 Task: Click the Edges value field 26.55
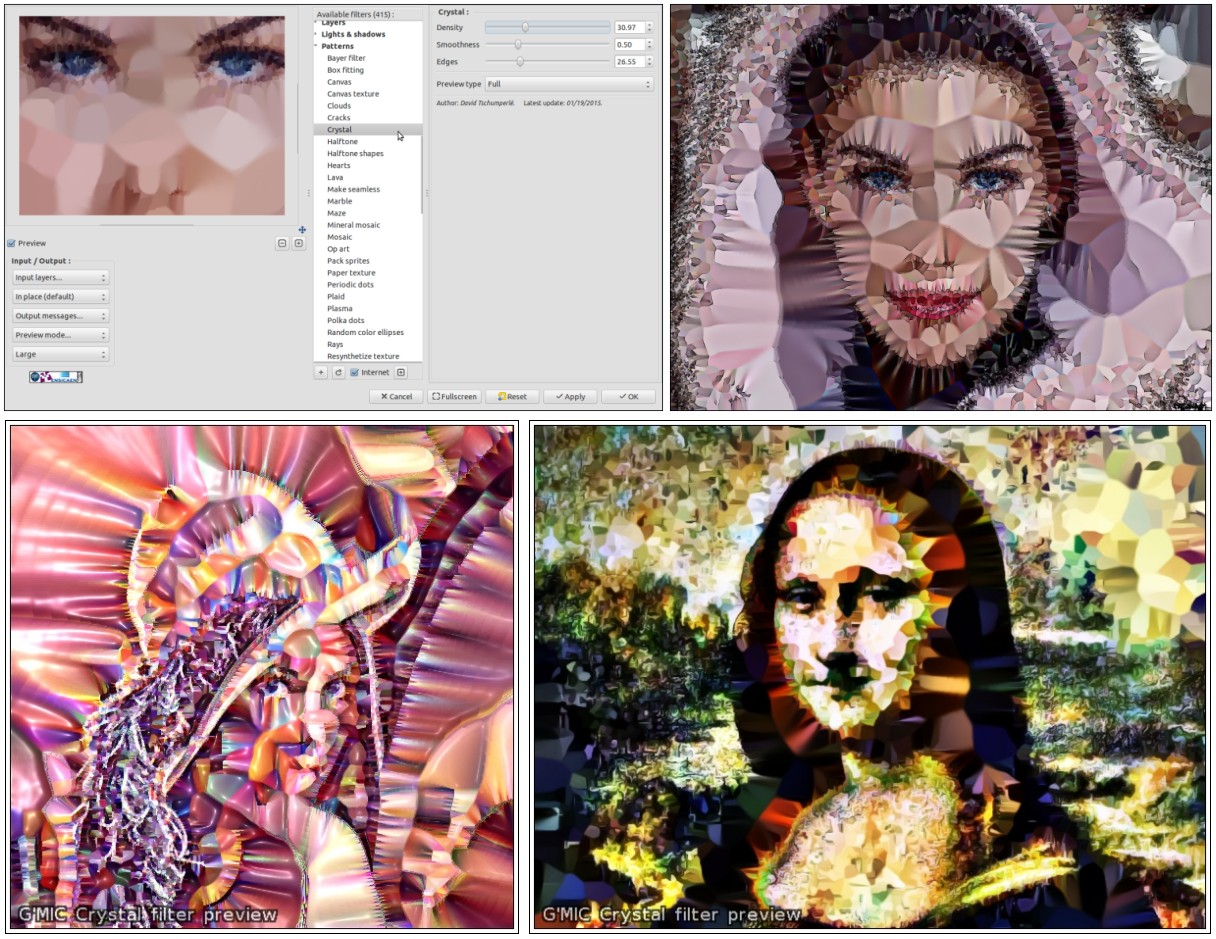629,62
